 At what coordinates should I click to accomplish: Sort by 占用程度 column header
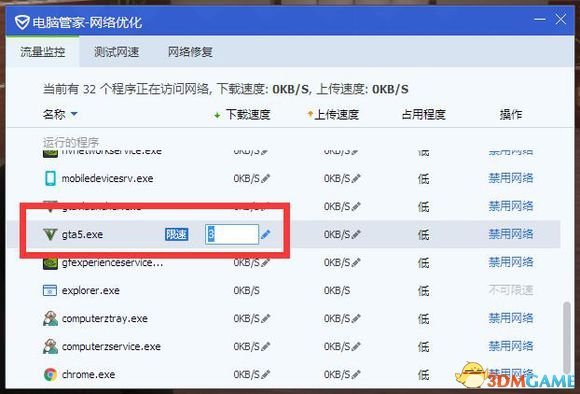click(x=424, y=115)
